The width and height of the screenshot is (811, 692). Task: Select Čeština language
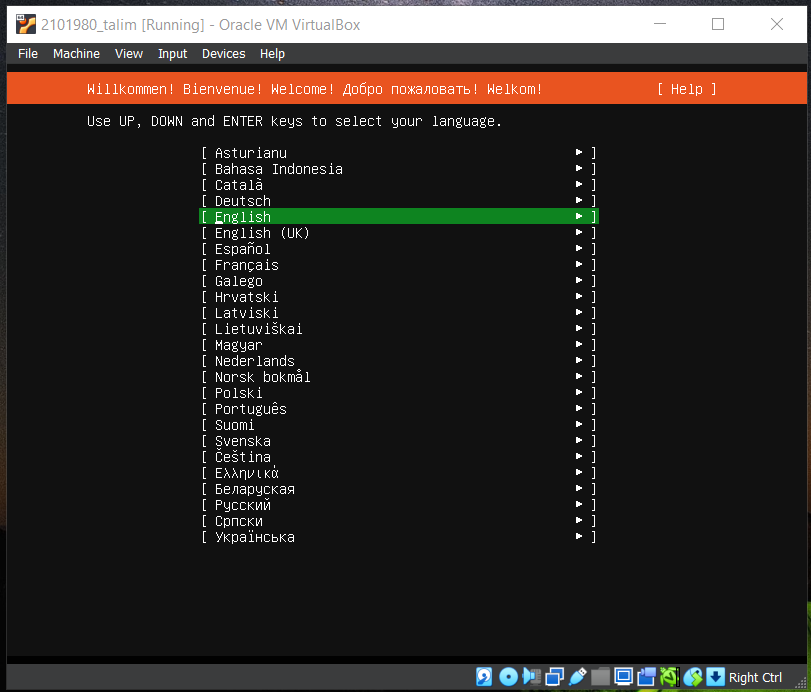point(399,457)
